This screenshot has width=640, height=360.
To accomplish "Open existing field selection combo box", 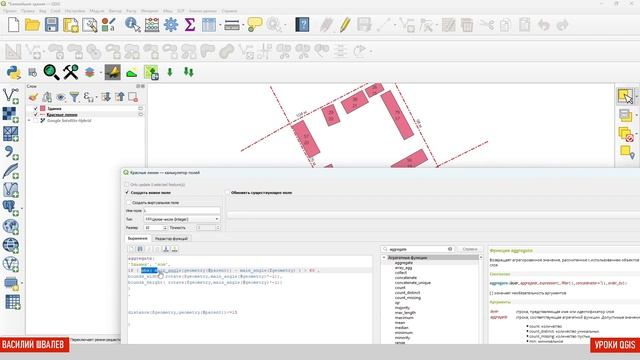I will pyautogui.click(x=433, y=214).
